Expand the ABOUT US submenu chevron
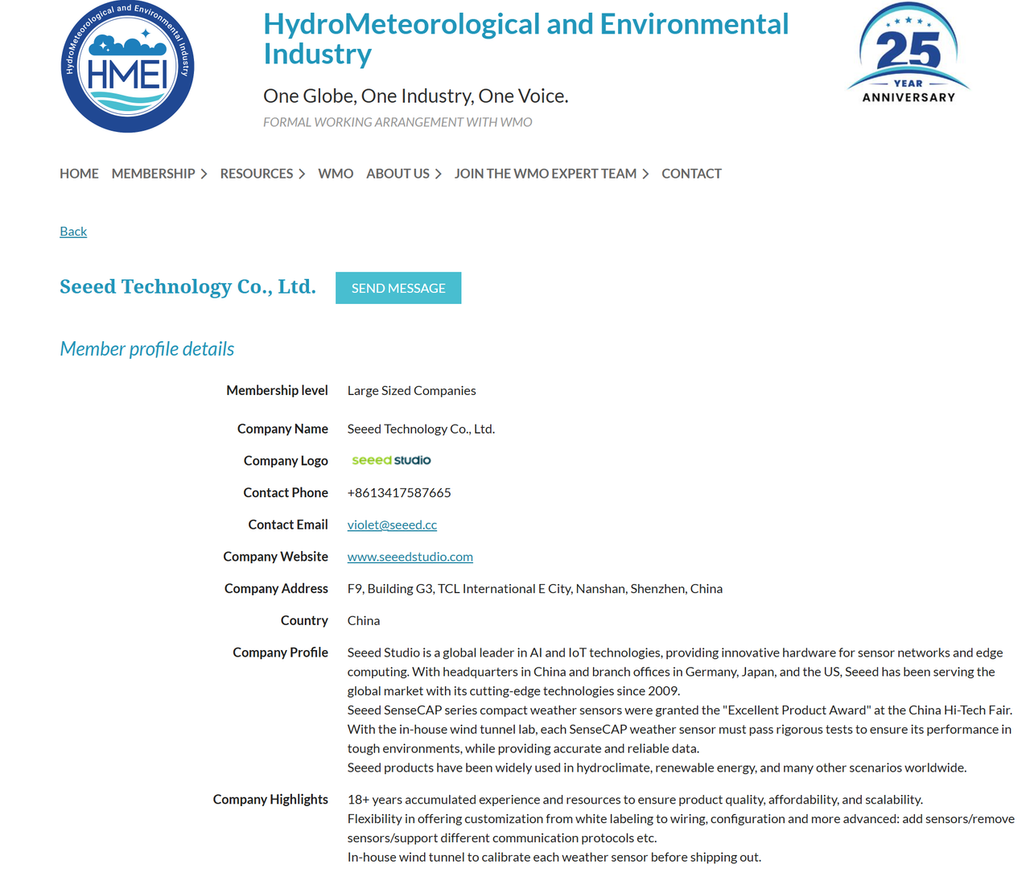Viewport: 1030px width, 872px height. coord(438,174)
